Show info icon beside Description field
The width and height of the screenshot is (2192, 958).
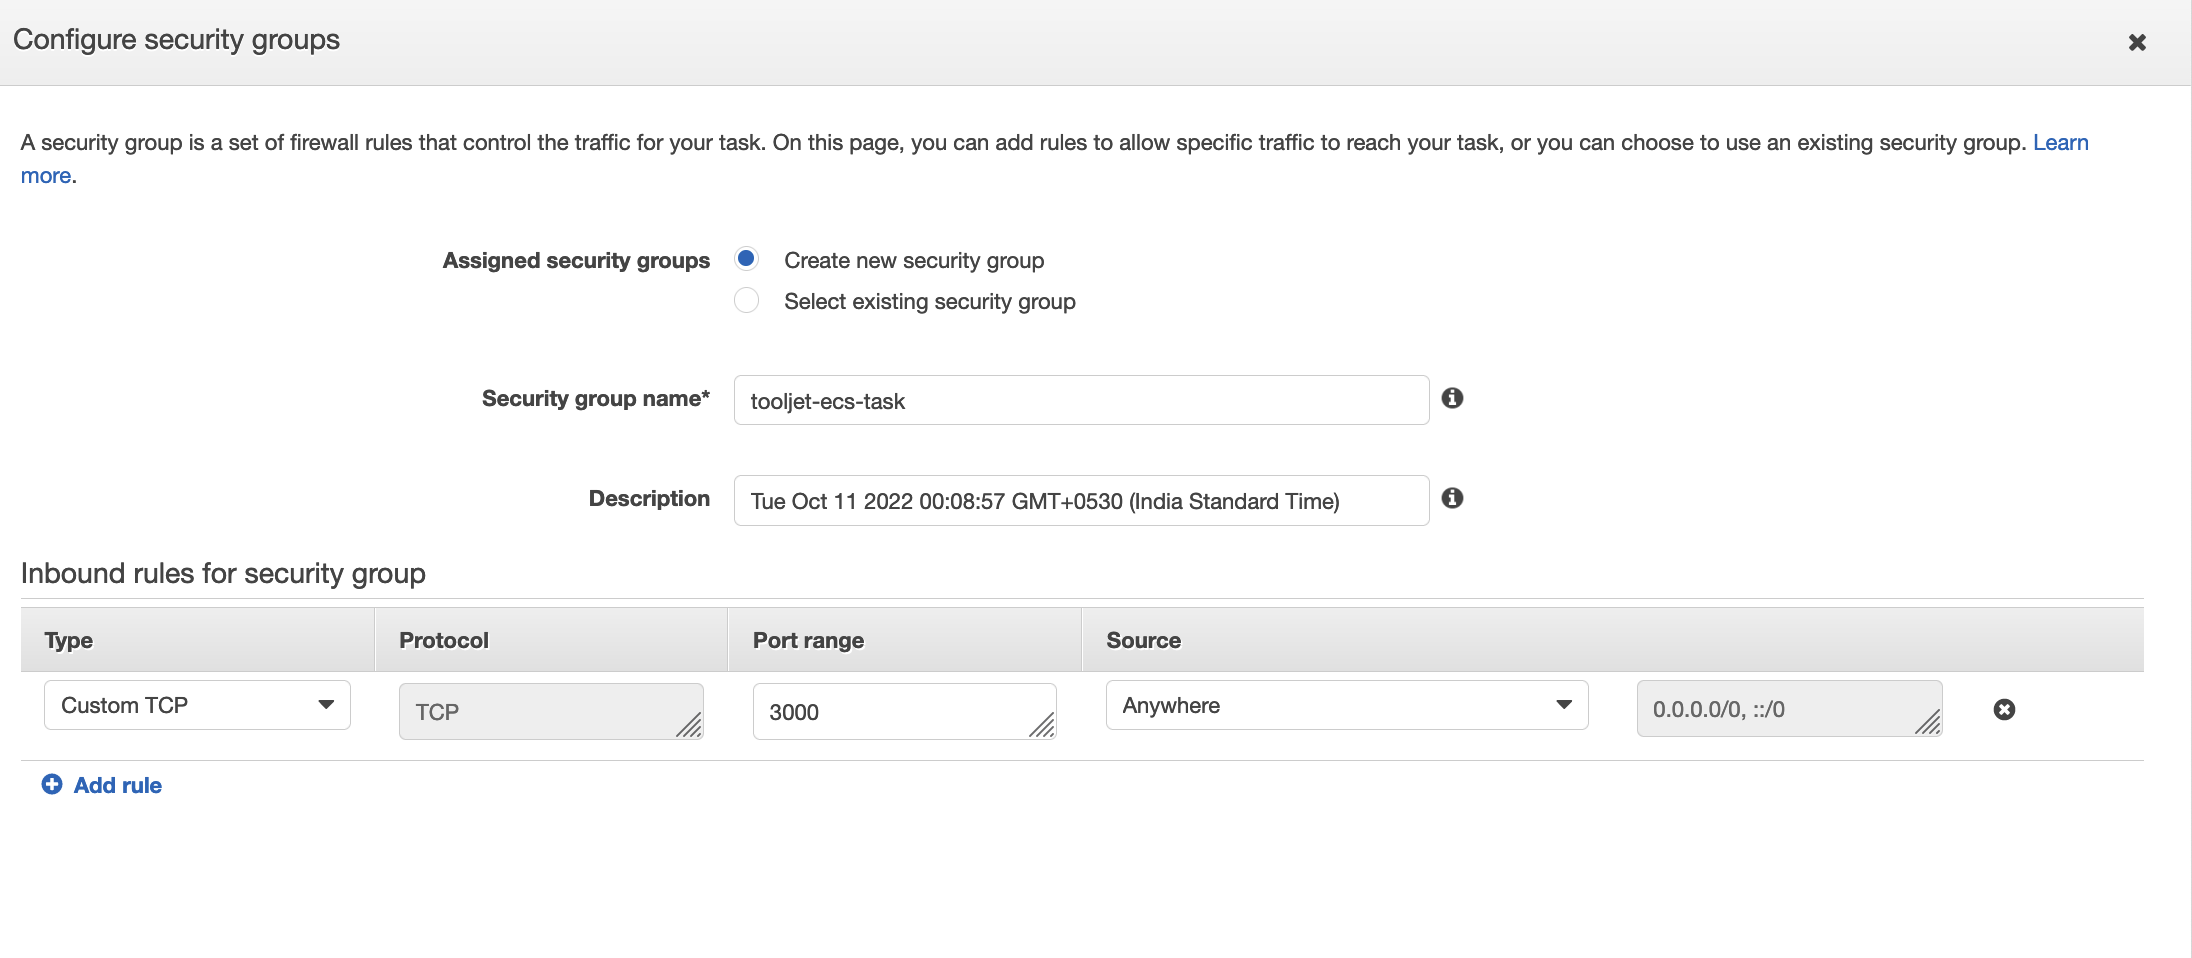pos(1452,498)
